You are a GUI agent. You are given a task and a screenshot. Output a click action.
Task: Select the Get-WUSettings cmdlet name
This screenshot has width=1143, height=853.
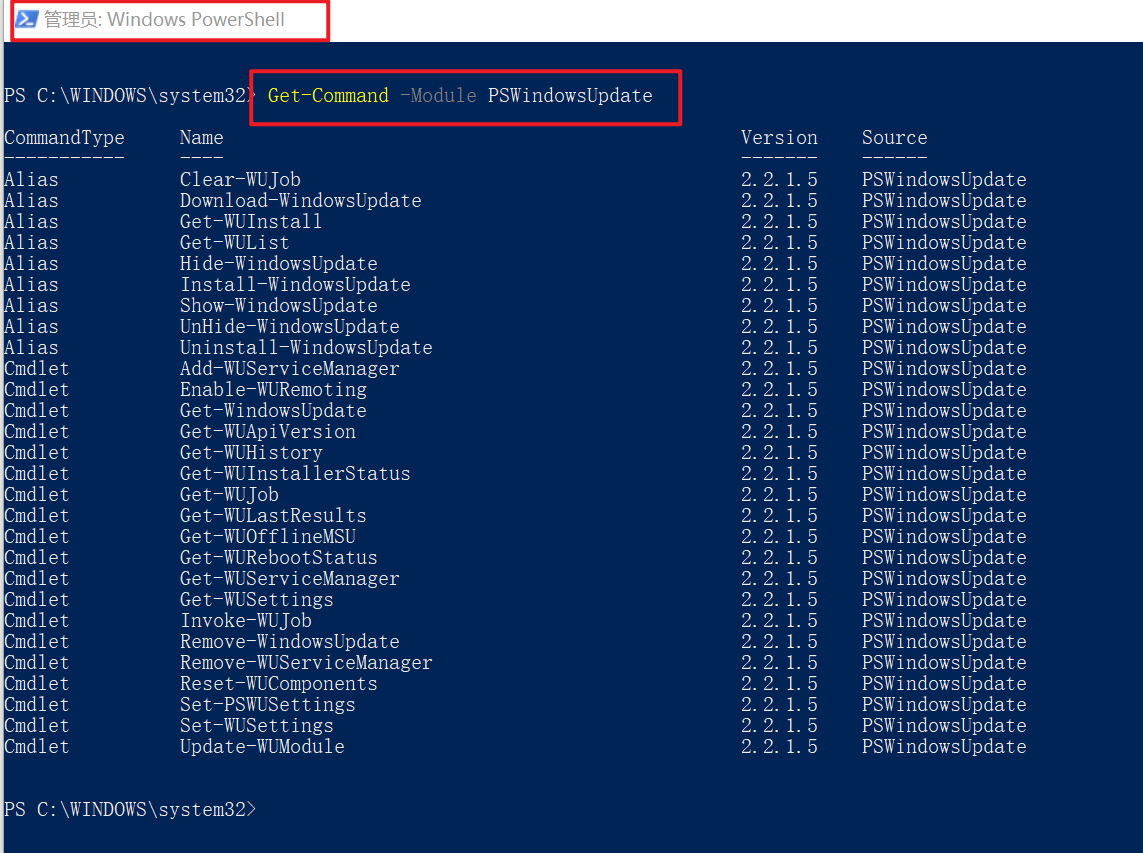(257, 600)
